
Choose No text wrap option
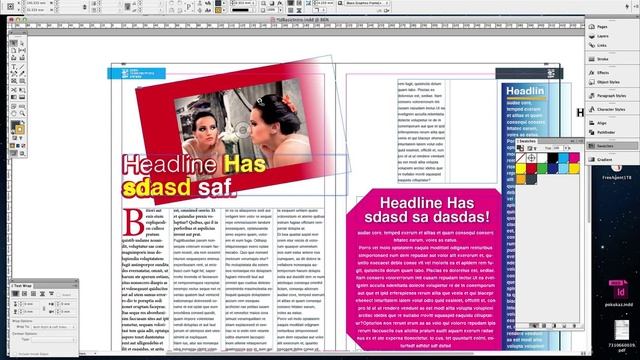[x=15, y=293]
